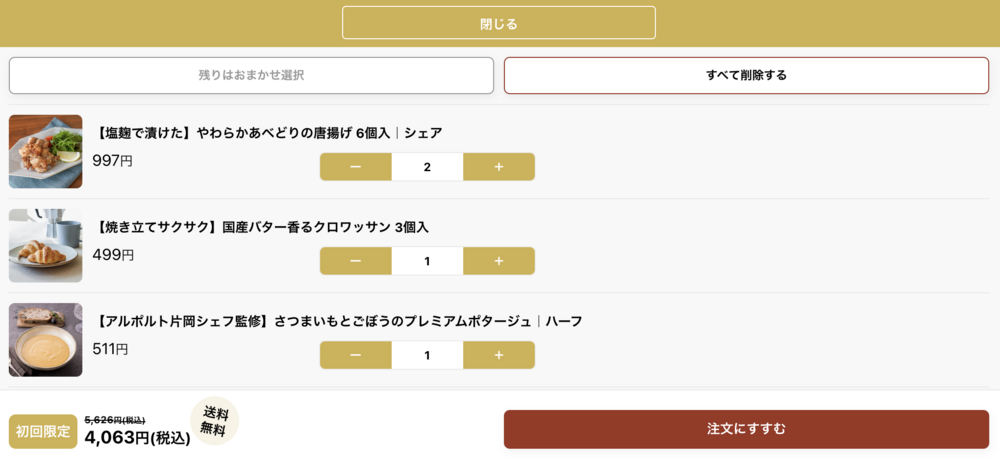Proceed with 注文にすすむ button
This screenshot has height=461, width=1000.
746,429
